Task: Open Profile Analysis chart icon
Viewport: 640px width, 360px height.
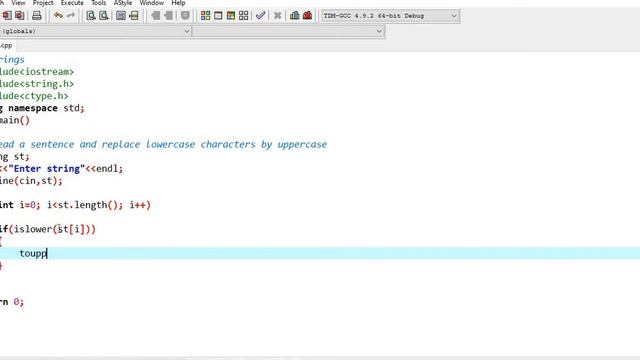Action: [x=295, y=16]
